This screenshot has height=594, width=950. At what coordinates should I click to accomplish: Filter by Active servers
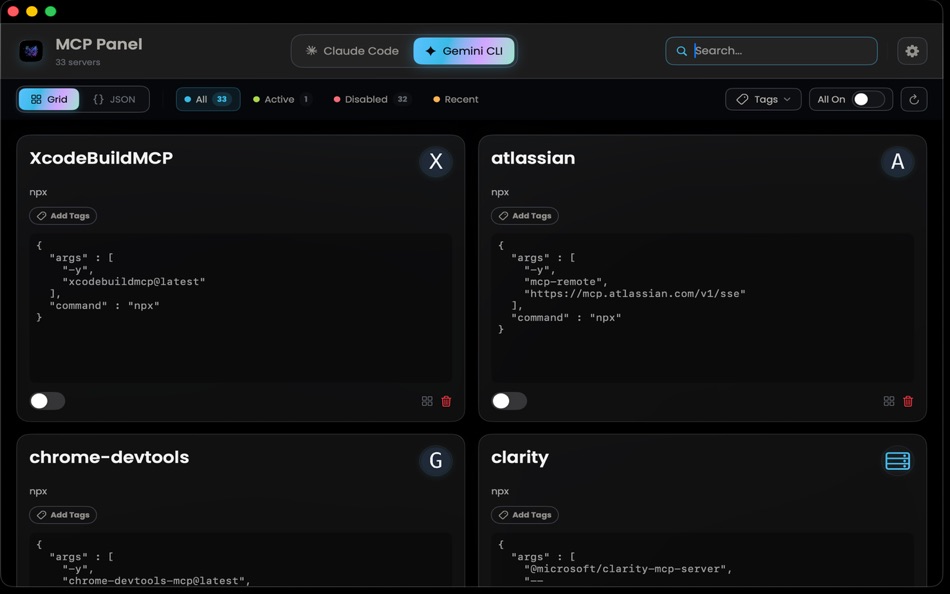(x=282, y=99)
